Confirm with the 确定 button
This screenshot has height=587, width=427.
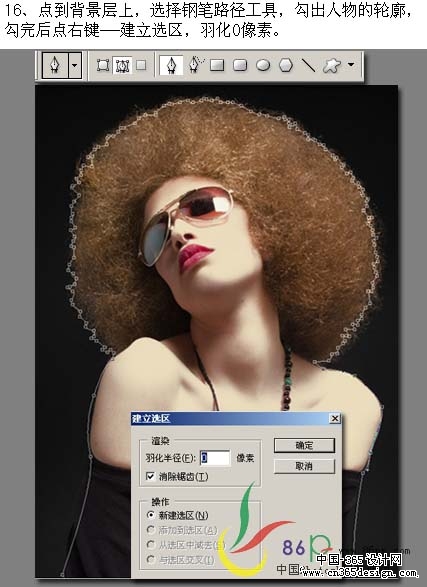[x=304, y=445]
